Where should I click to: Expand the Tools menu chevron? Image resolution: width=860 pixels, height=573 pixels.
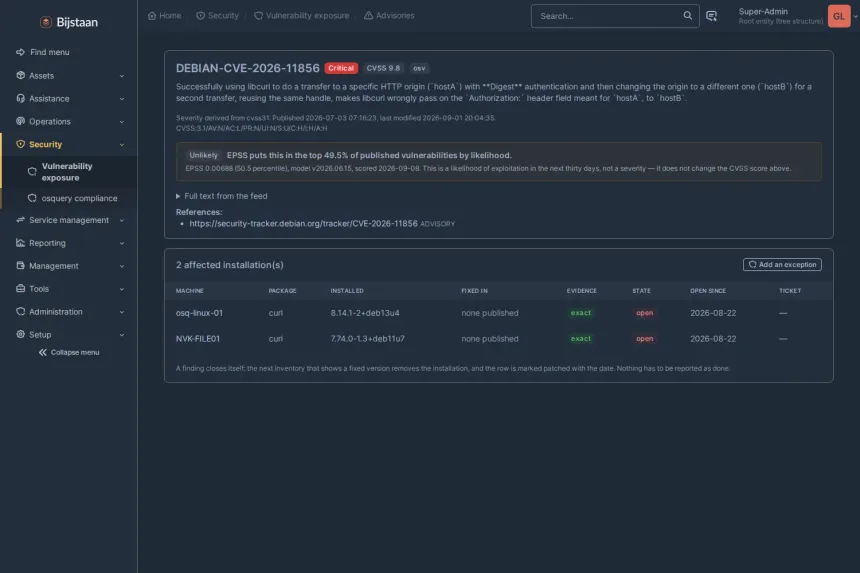(x=122, y=289)
